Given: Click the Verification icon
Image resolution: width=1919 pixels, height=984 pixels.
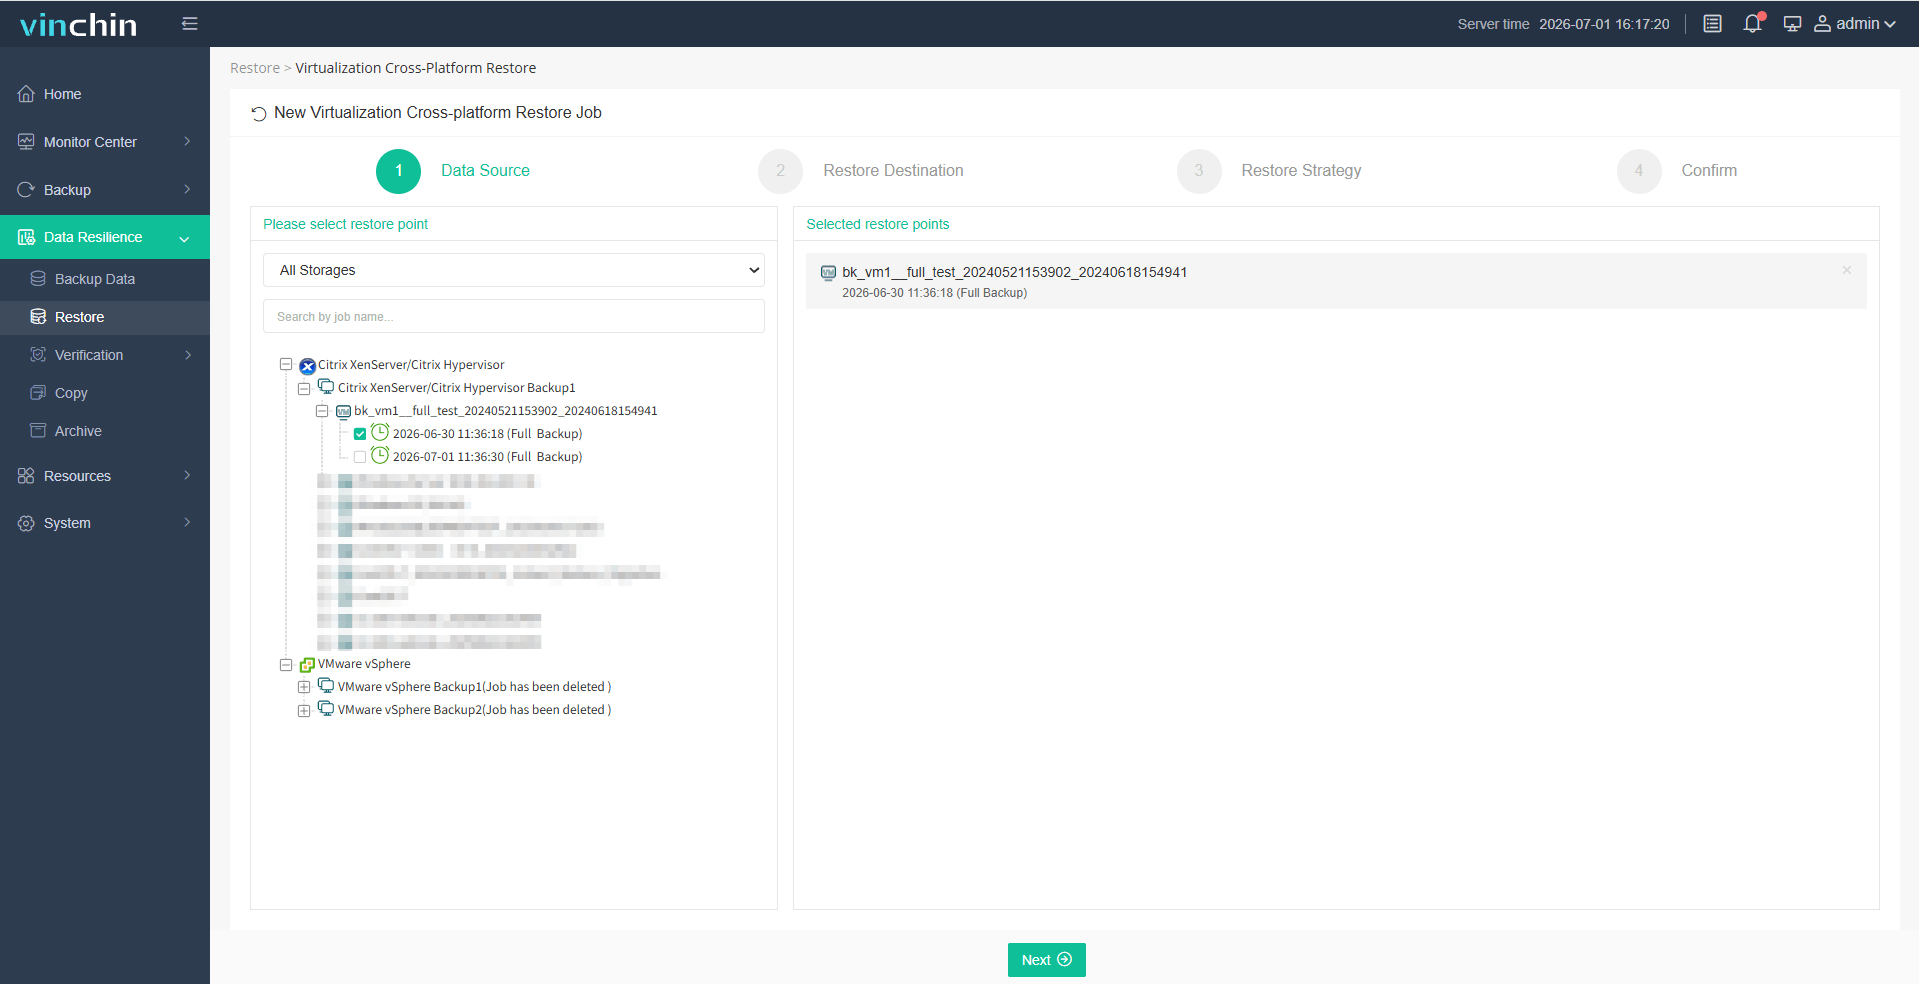Looking at the screenshot, I should [x=38, y=355].
